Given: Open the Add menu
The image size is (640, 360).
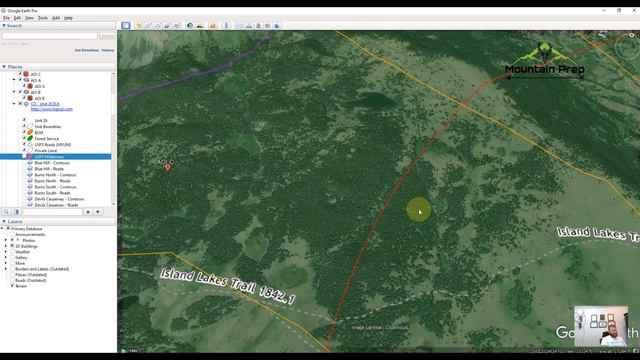Looking at the screenshot, I should tap(56, 18).
